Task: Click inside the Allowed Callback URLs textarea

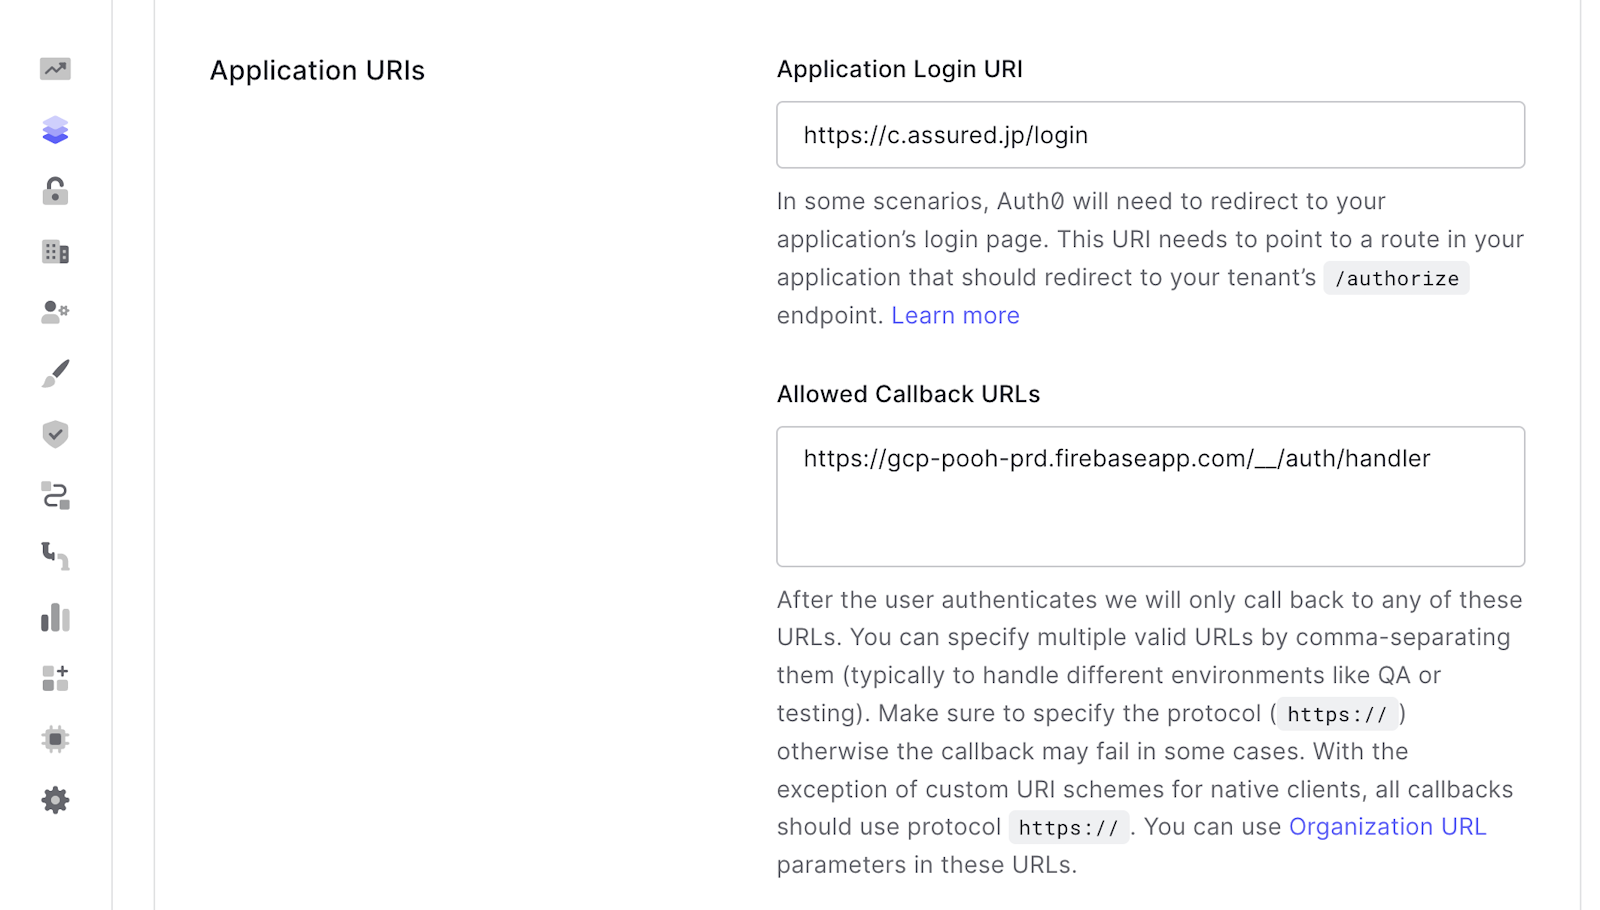Action: 1150,497
